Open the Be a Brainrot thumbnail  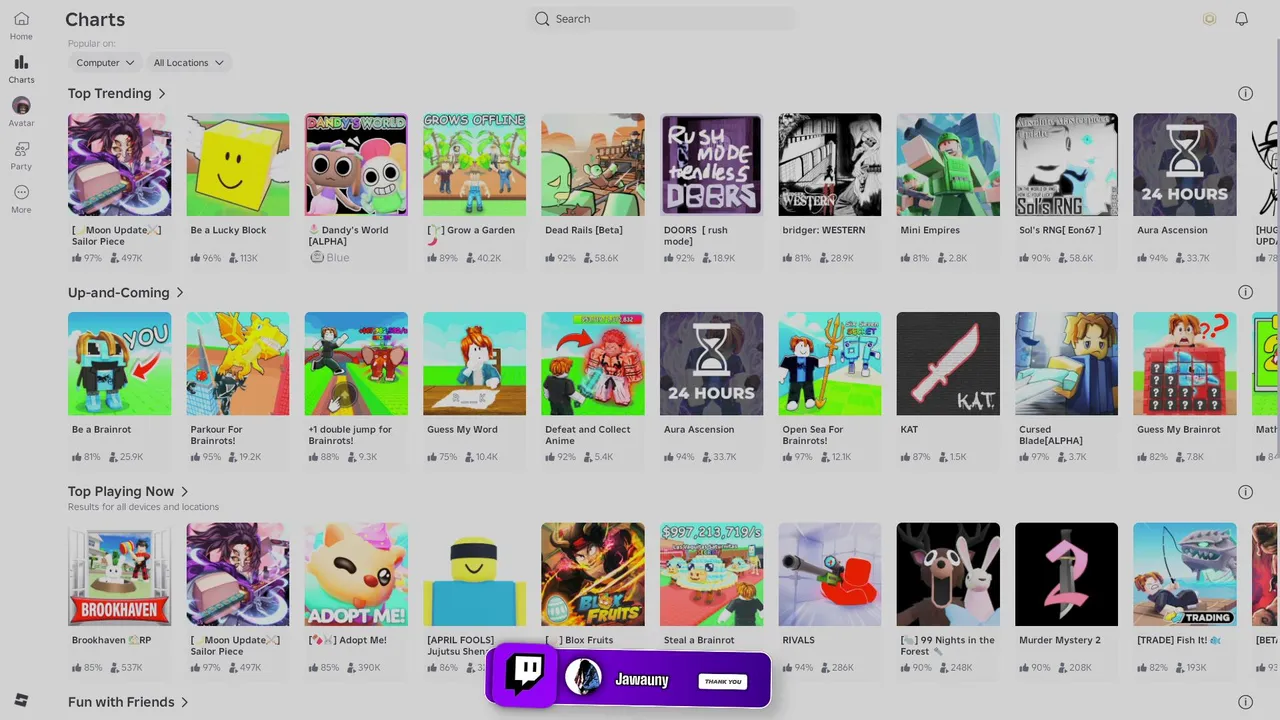pos(119,363)
